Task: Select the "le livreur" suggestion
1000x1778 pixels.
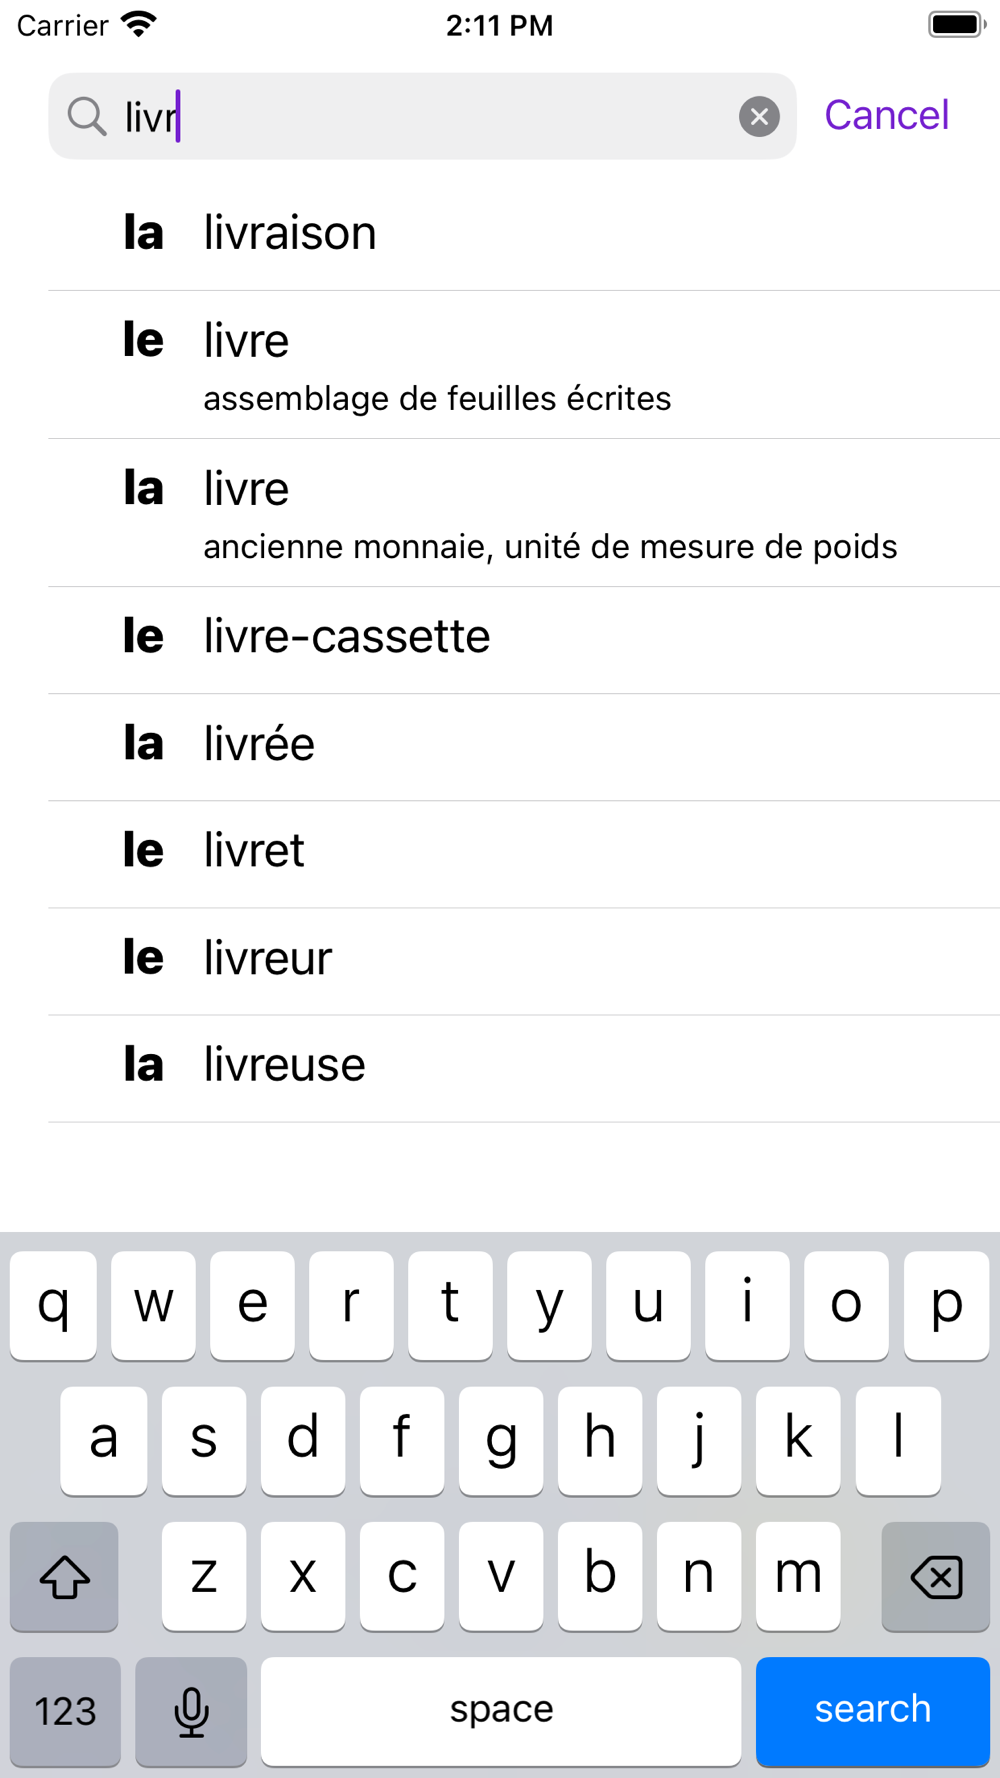Action: (524, 961)
